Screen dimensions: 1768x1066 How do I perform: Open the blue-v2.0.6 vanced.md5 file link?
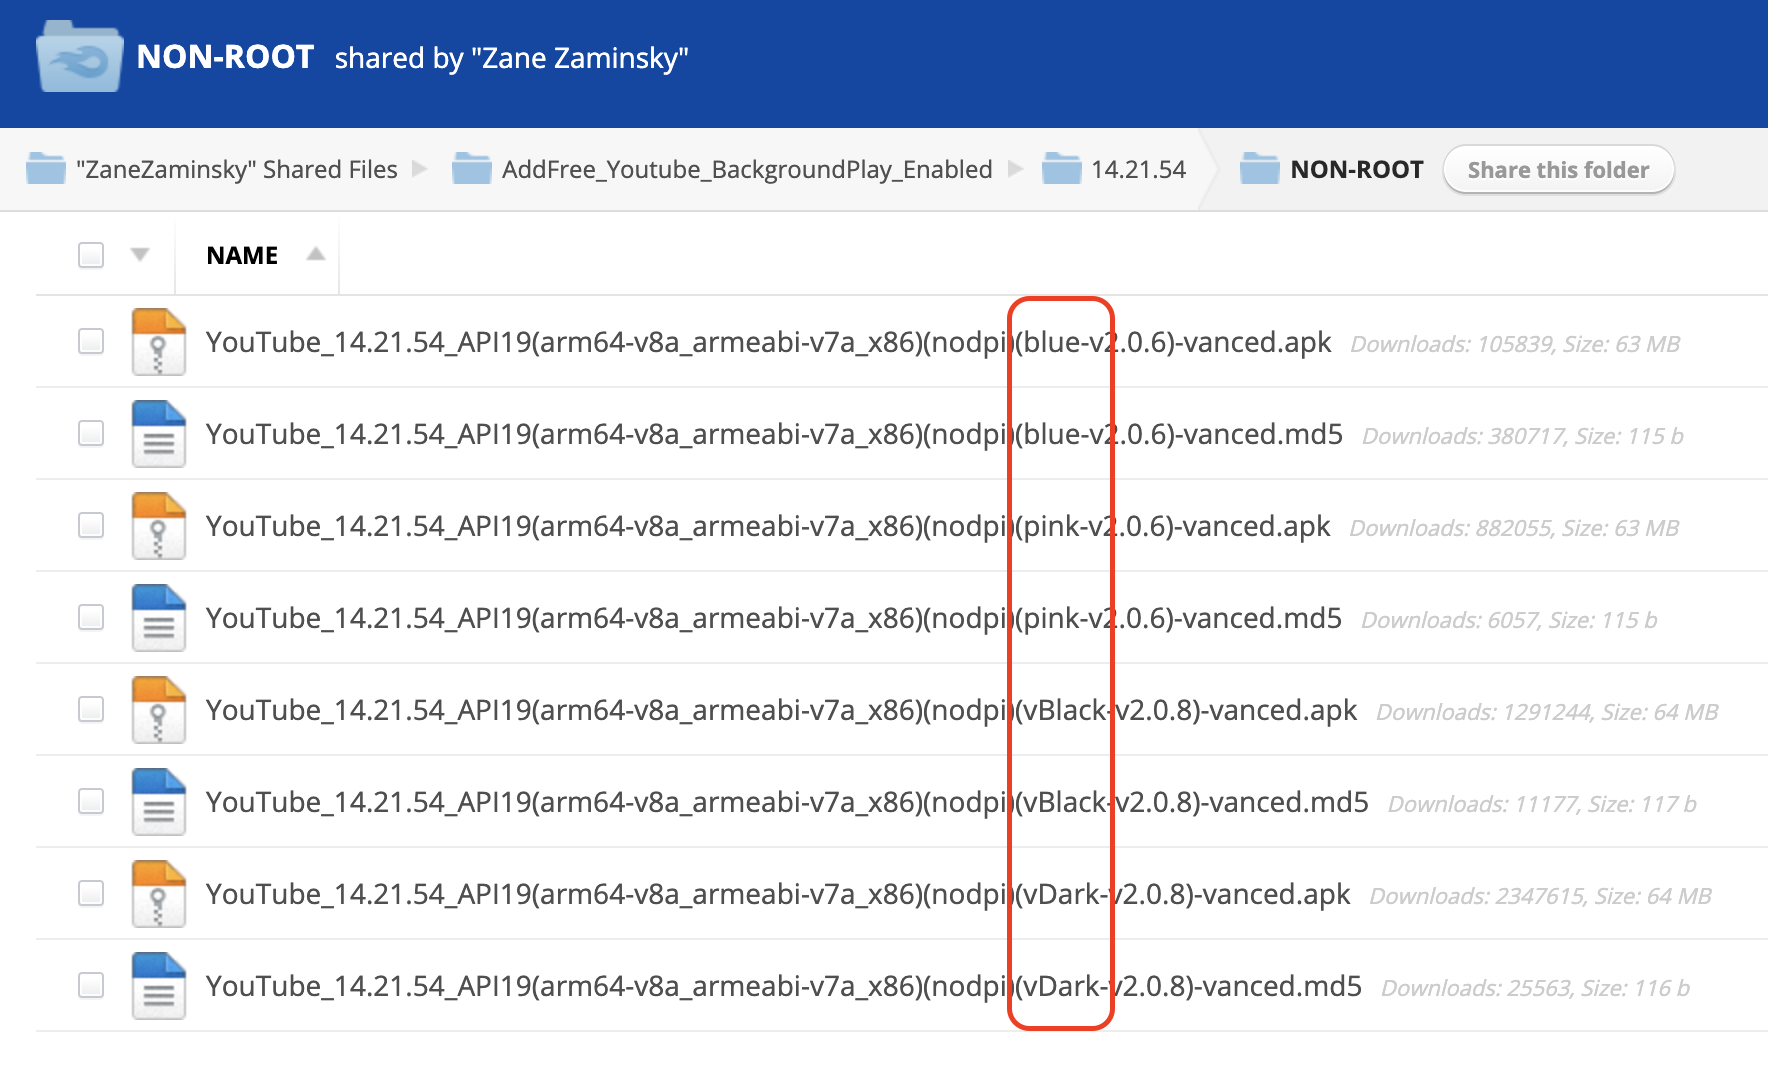pos(774,435)
